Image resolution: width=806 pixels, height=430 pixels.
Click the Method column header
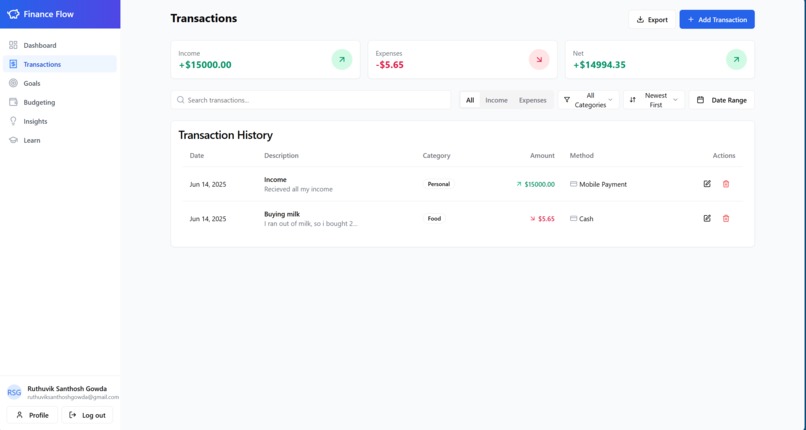pyautogui.click(x=581, y=156)
